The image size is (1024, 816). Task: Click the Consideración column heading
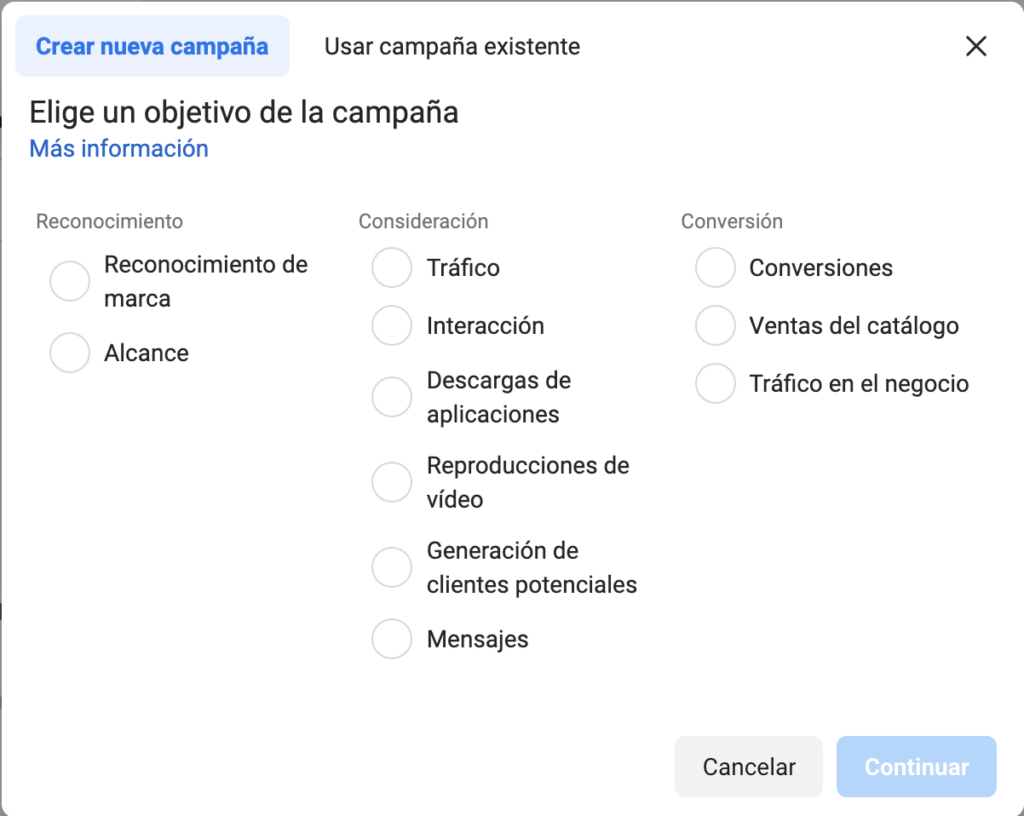coord(423,221)
